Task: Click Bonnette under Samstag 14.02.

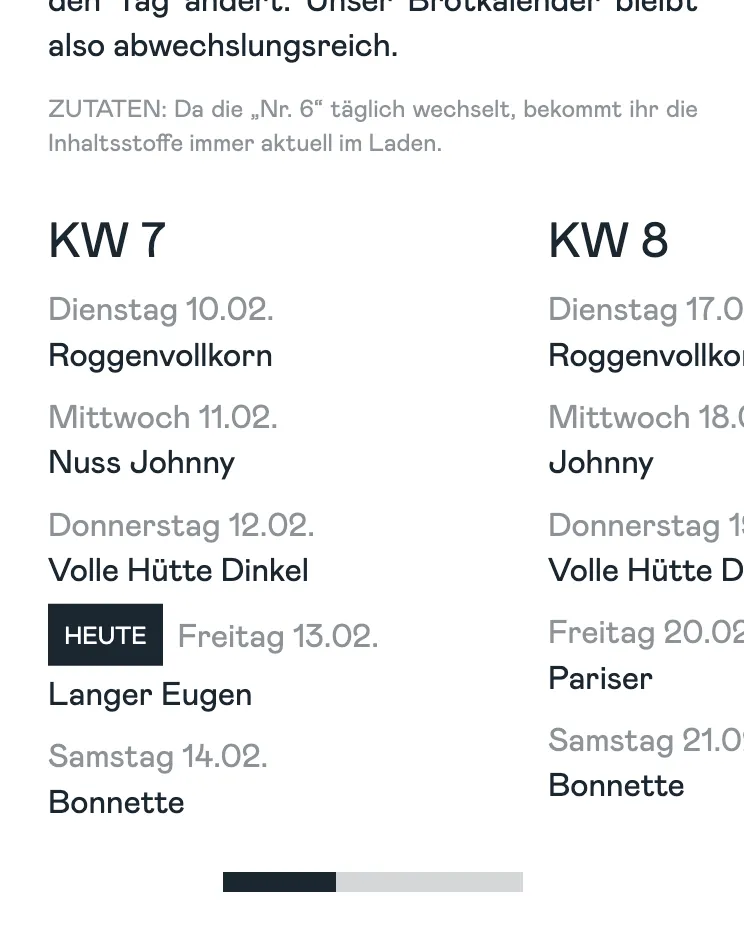Action: pos(116,802)
